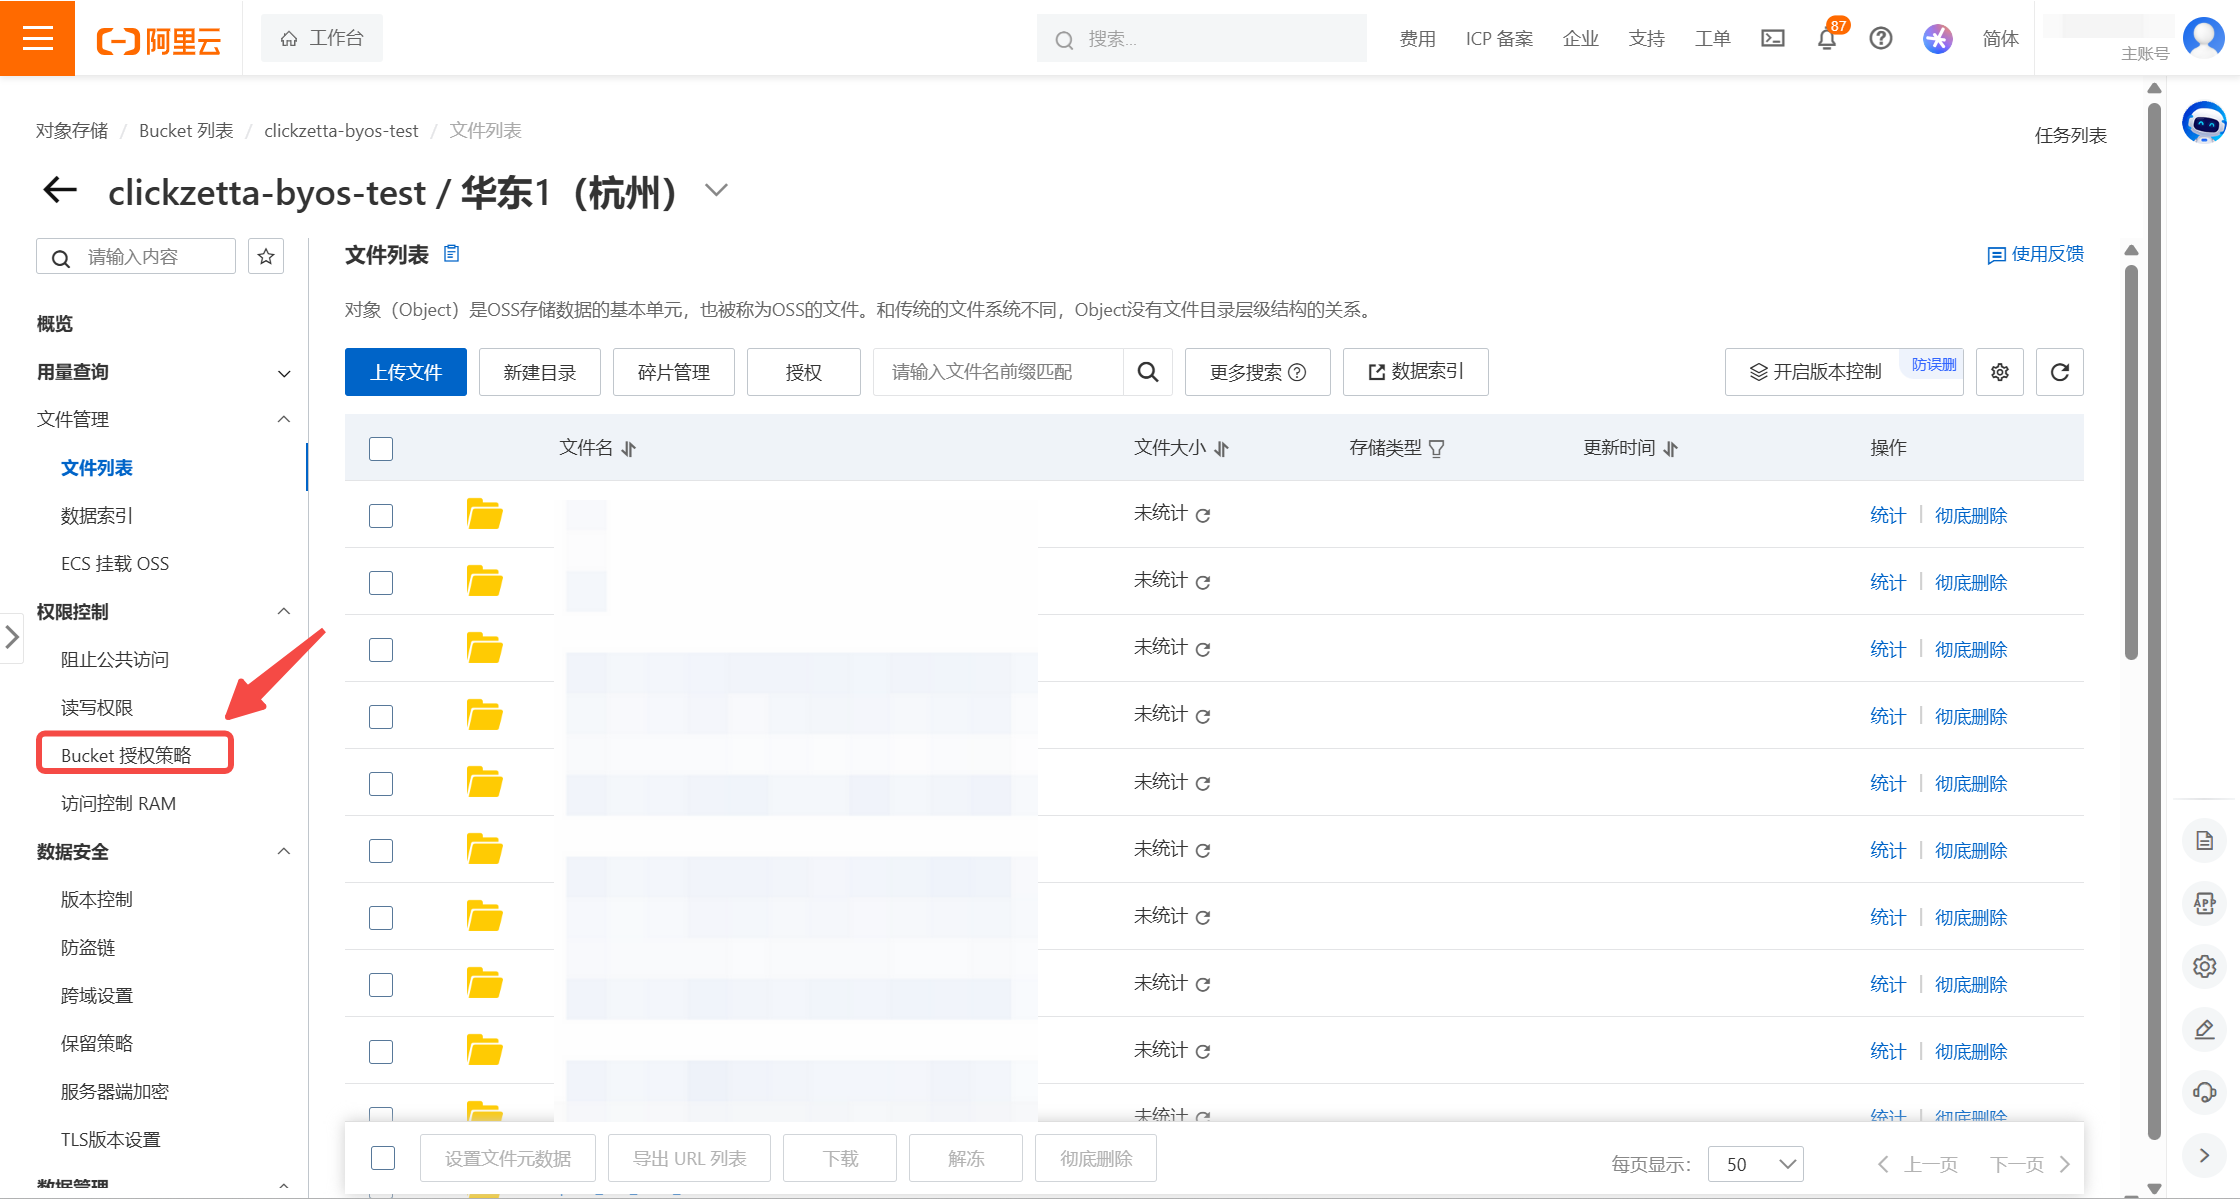Go back with the left arrow
The image size is (2240, 1199).
tap(60, 190)
